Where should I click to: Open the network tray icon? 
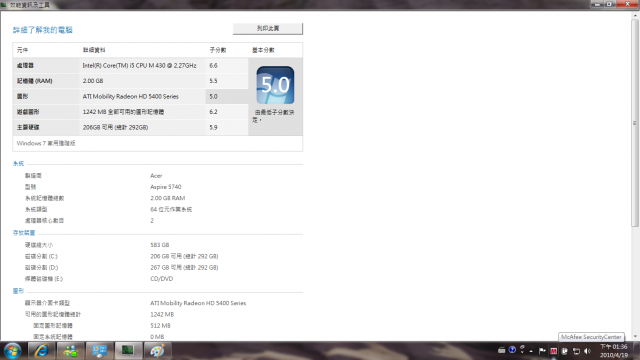[x=576, y=351]
